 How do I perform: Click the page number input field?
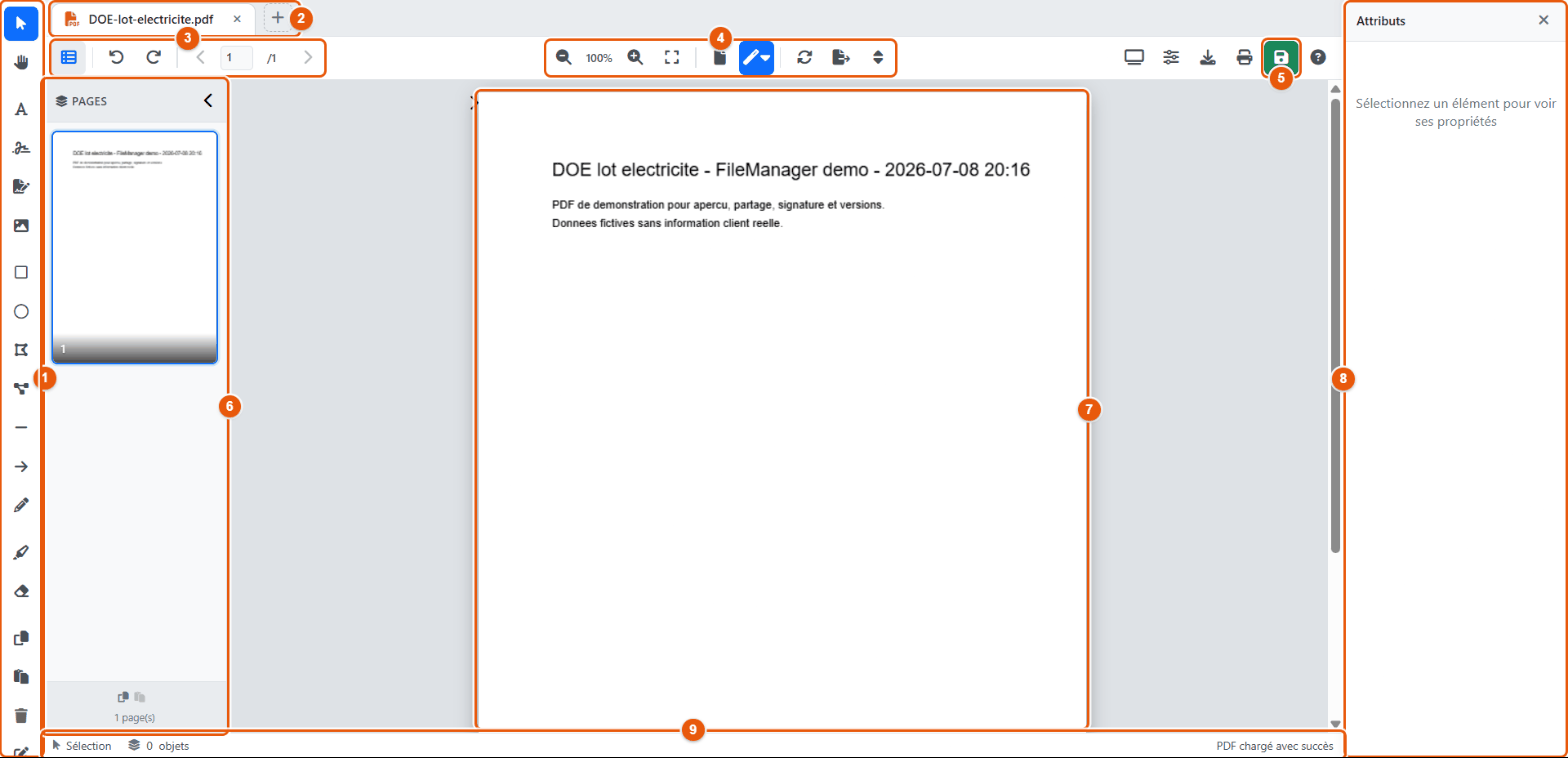click(x=237, y=58)
